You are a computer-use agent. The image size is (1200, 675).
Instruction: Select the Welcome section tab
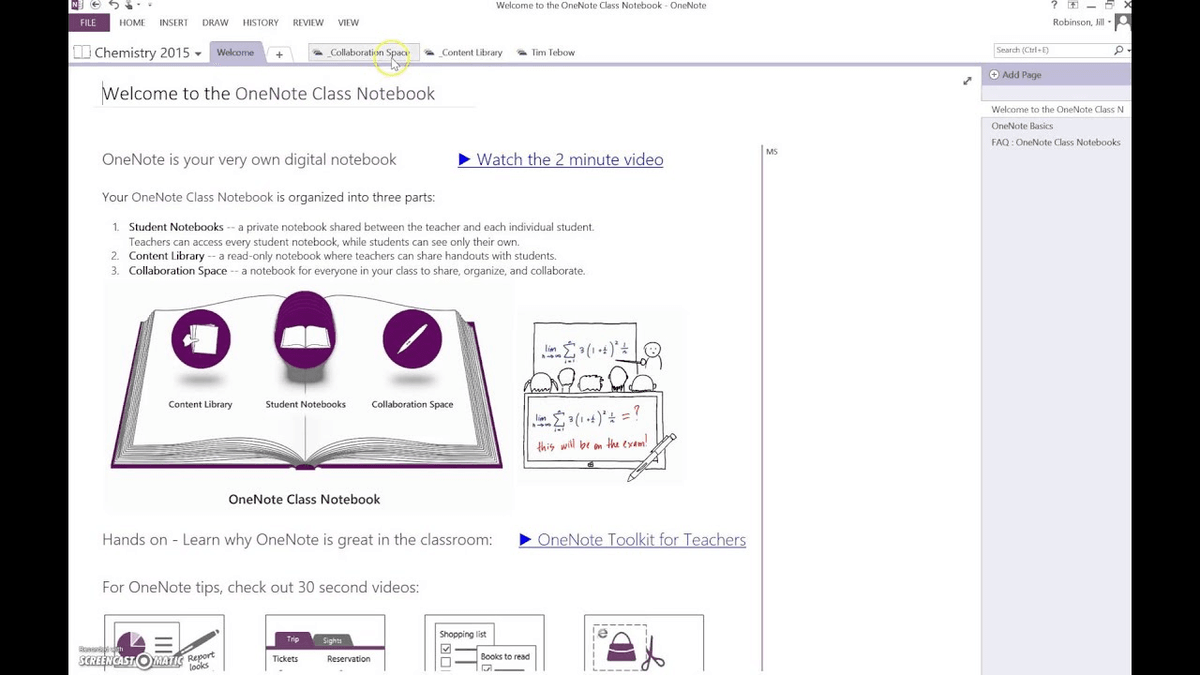point(235,52)
